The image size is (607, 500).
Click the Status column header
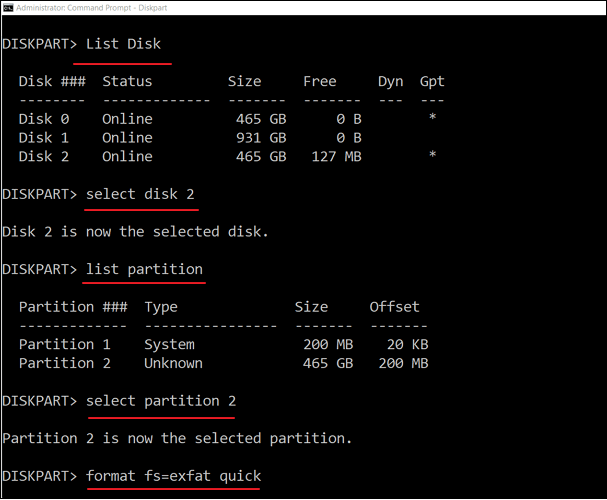click(x=127, y=81)
